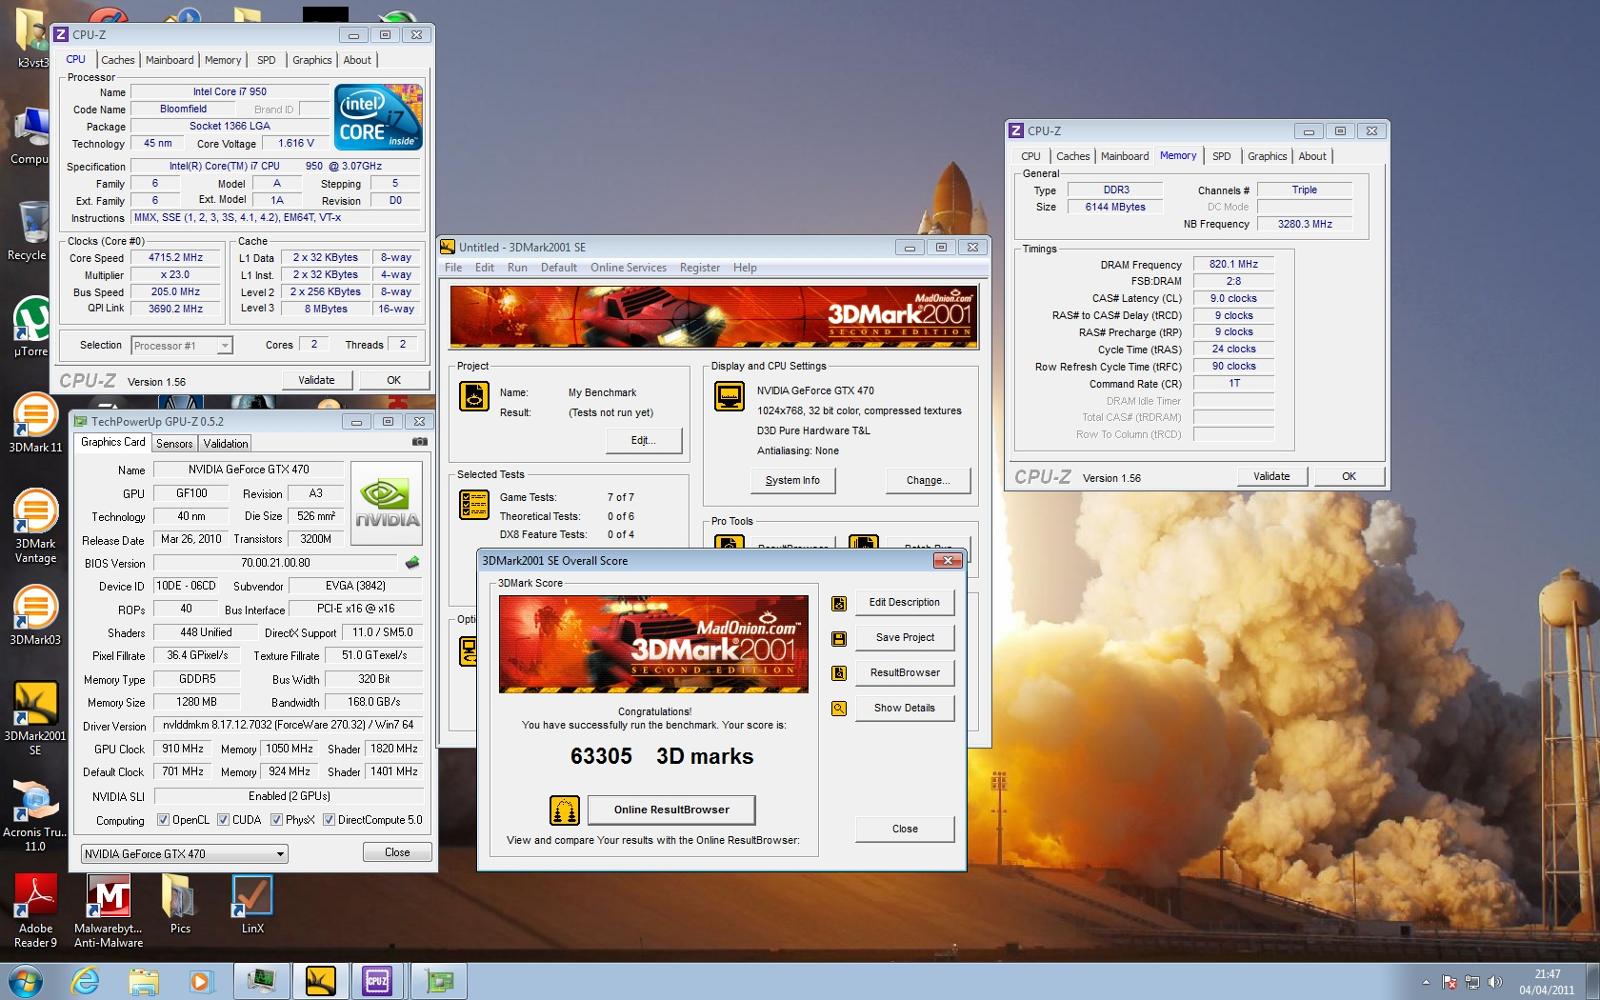Open Malwarebytes Anti-Malware desktop shortcut
This screenshot has width=1600, height=1000.
108,910
